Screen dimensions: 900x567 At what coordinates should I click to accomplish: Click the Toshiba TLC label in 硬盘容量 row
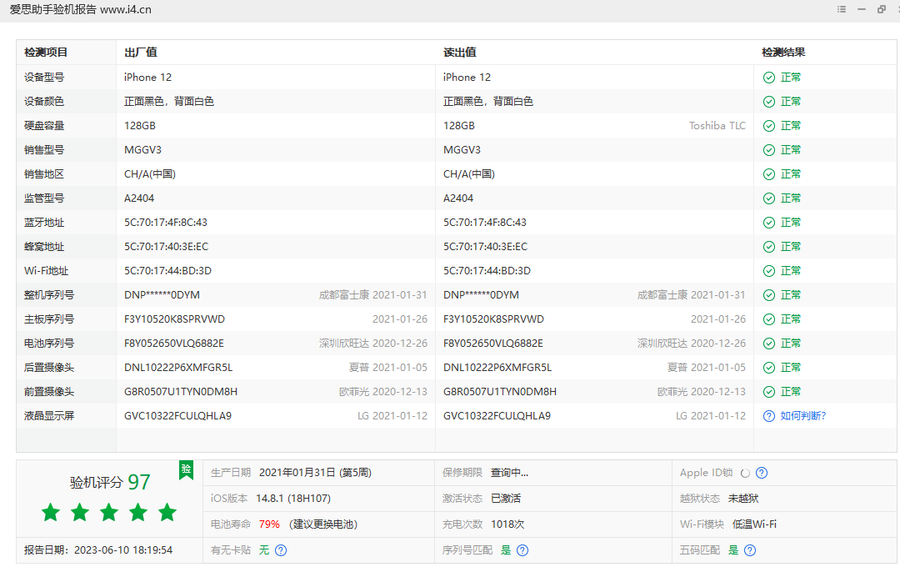[x=717, y=126]
